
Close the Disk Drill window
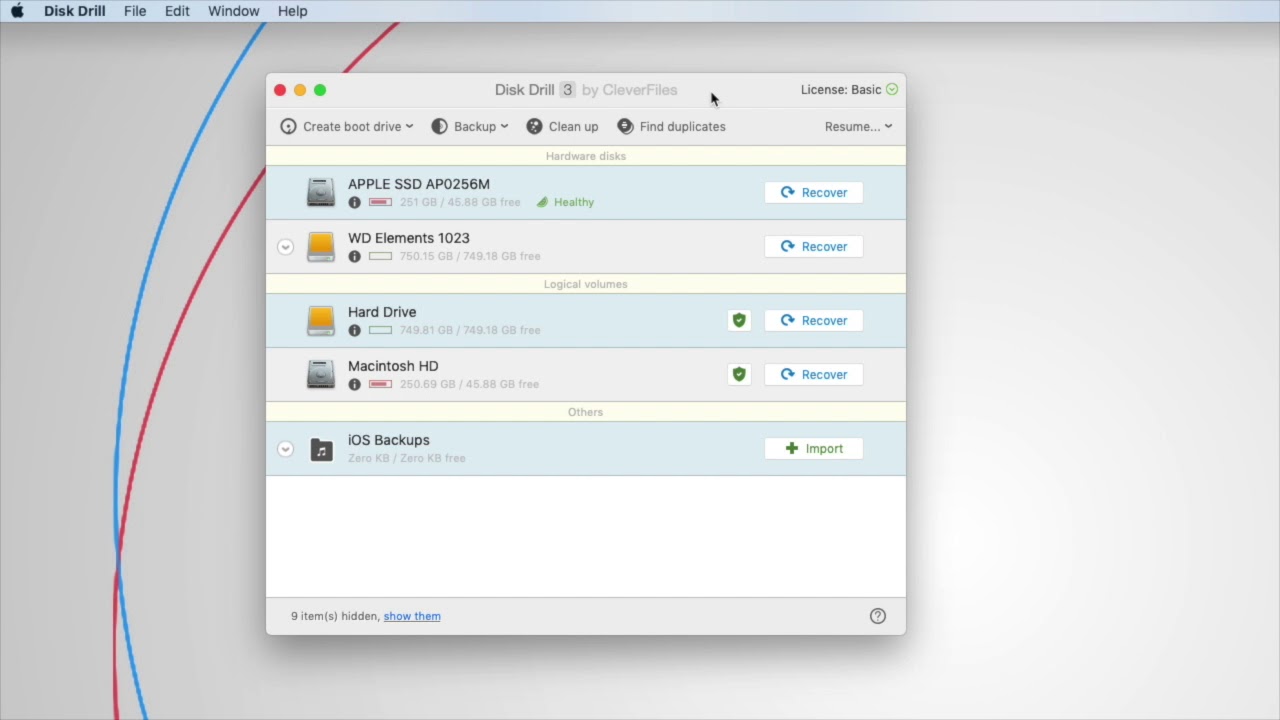click(280, 90)
